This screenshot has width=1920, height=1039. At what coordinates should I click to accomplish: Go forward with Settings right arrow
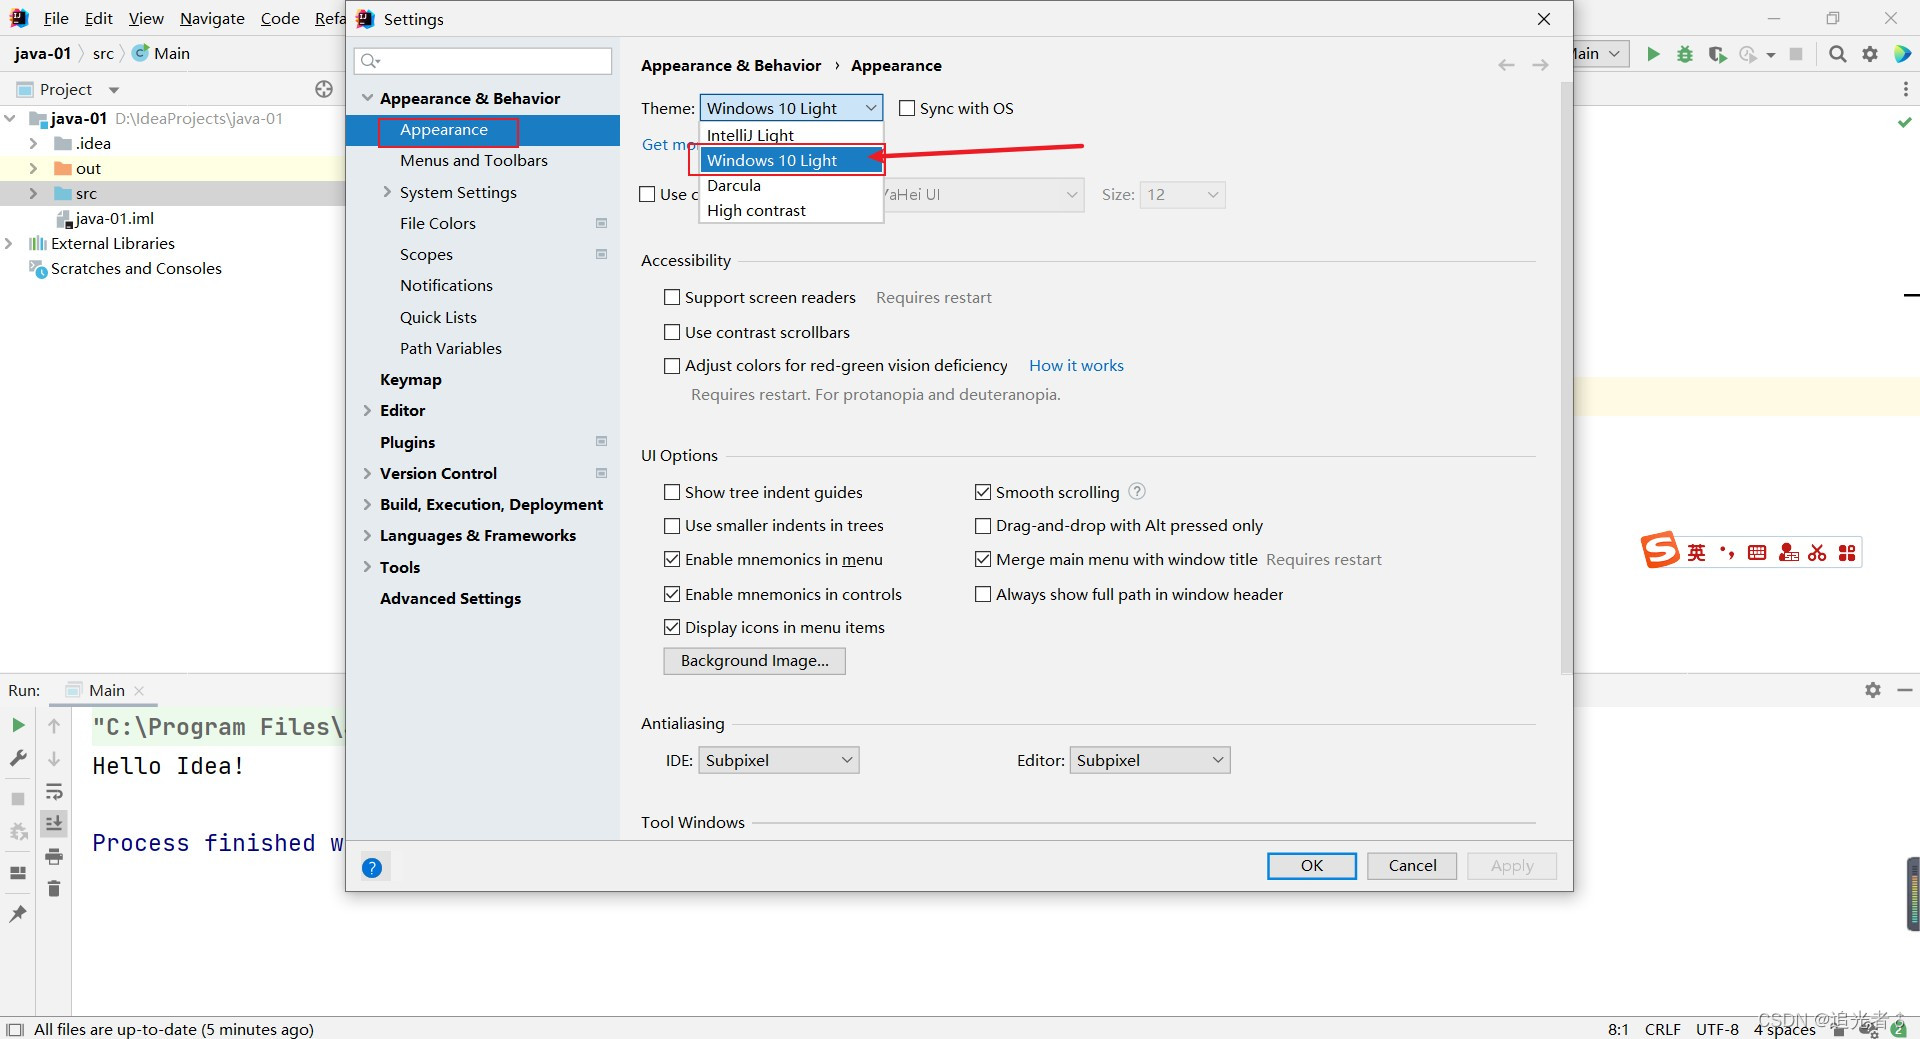(x=1540, y=65)
